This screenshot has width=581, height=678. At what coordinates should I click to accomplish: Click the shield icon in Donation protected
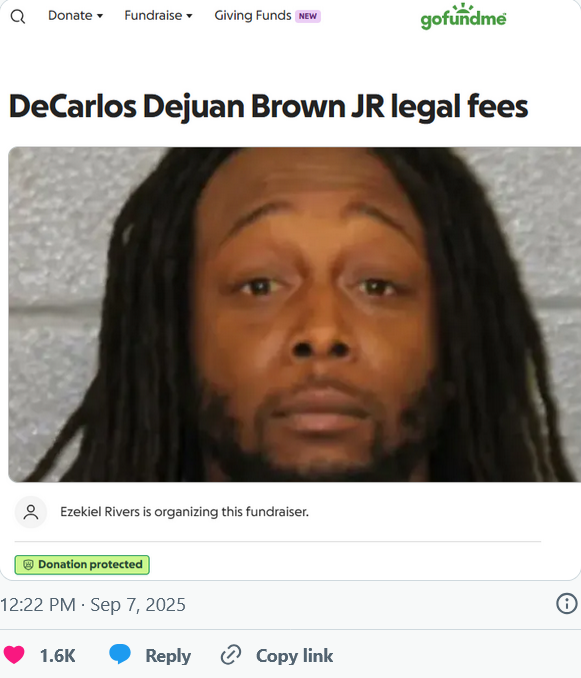[28, 565]
